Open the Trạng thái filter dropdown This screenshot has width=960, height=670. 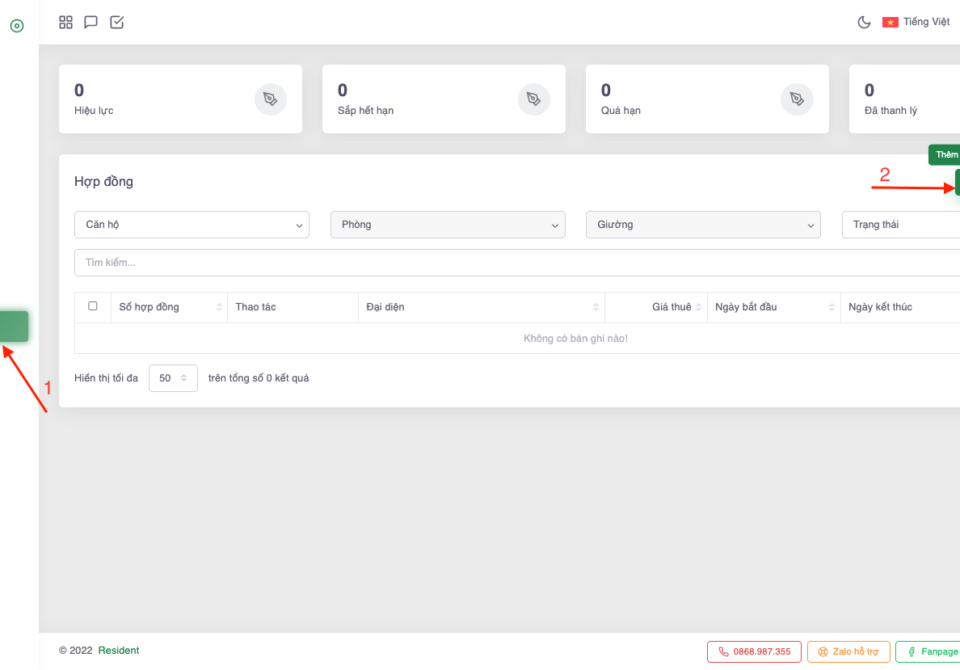tap(900, 225)
